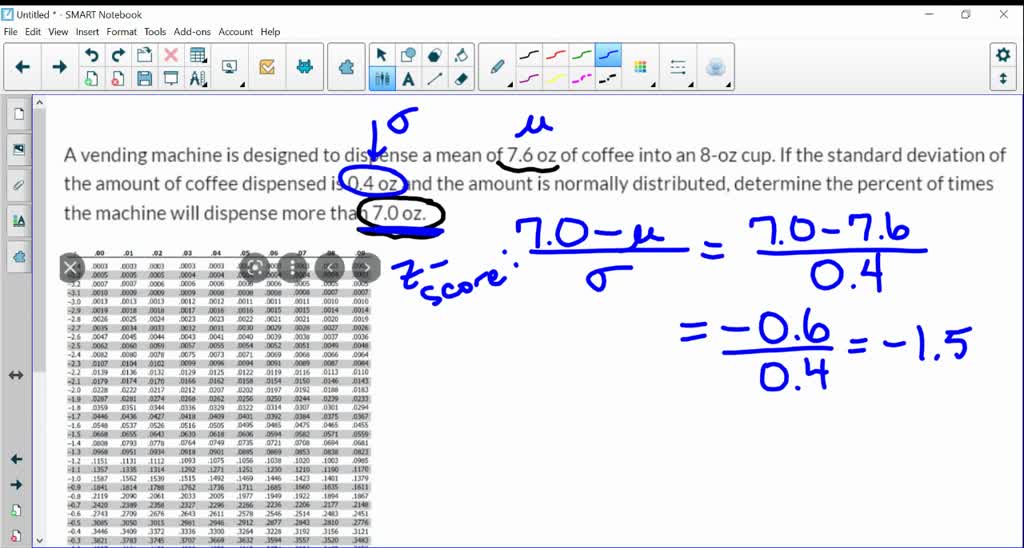Add a new page from the top toolbar
Viewport: 1024px width, 548px height.
coord(91,79)
